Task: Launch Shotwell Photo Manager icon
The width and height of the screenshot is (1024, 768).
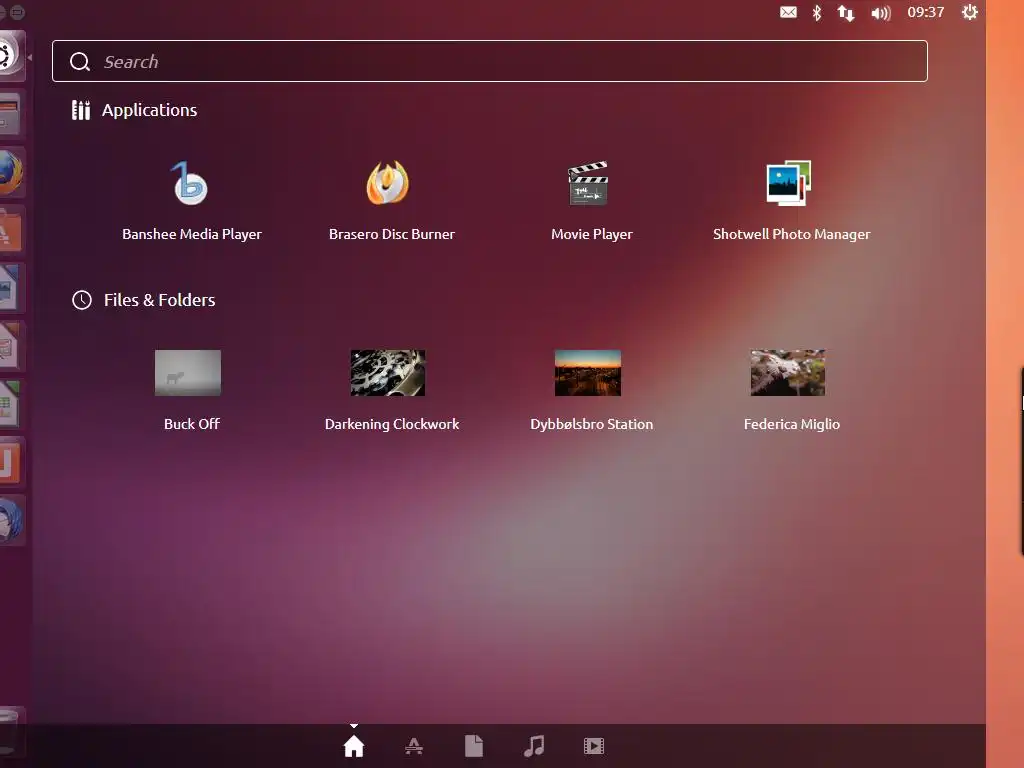Action: pyautogui.click(x=788, y=184)
